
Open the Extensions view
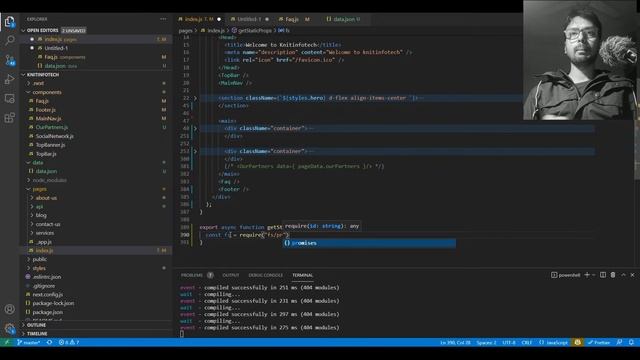(9, 118)
